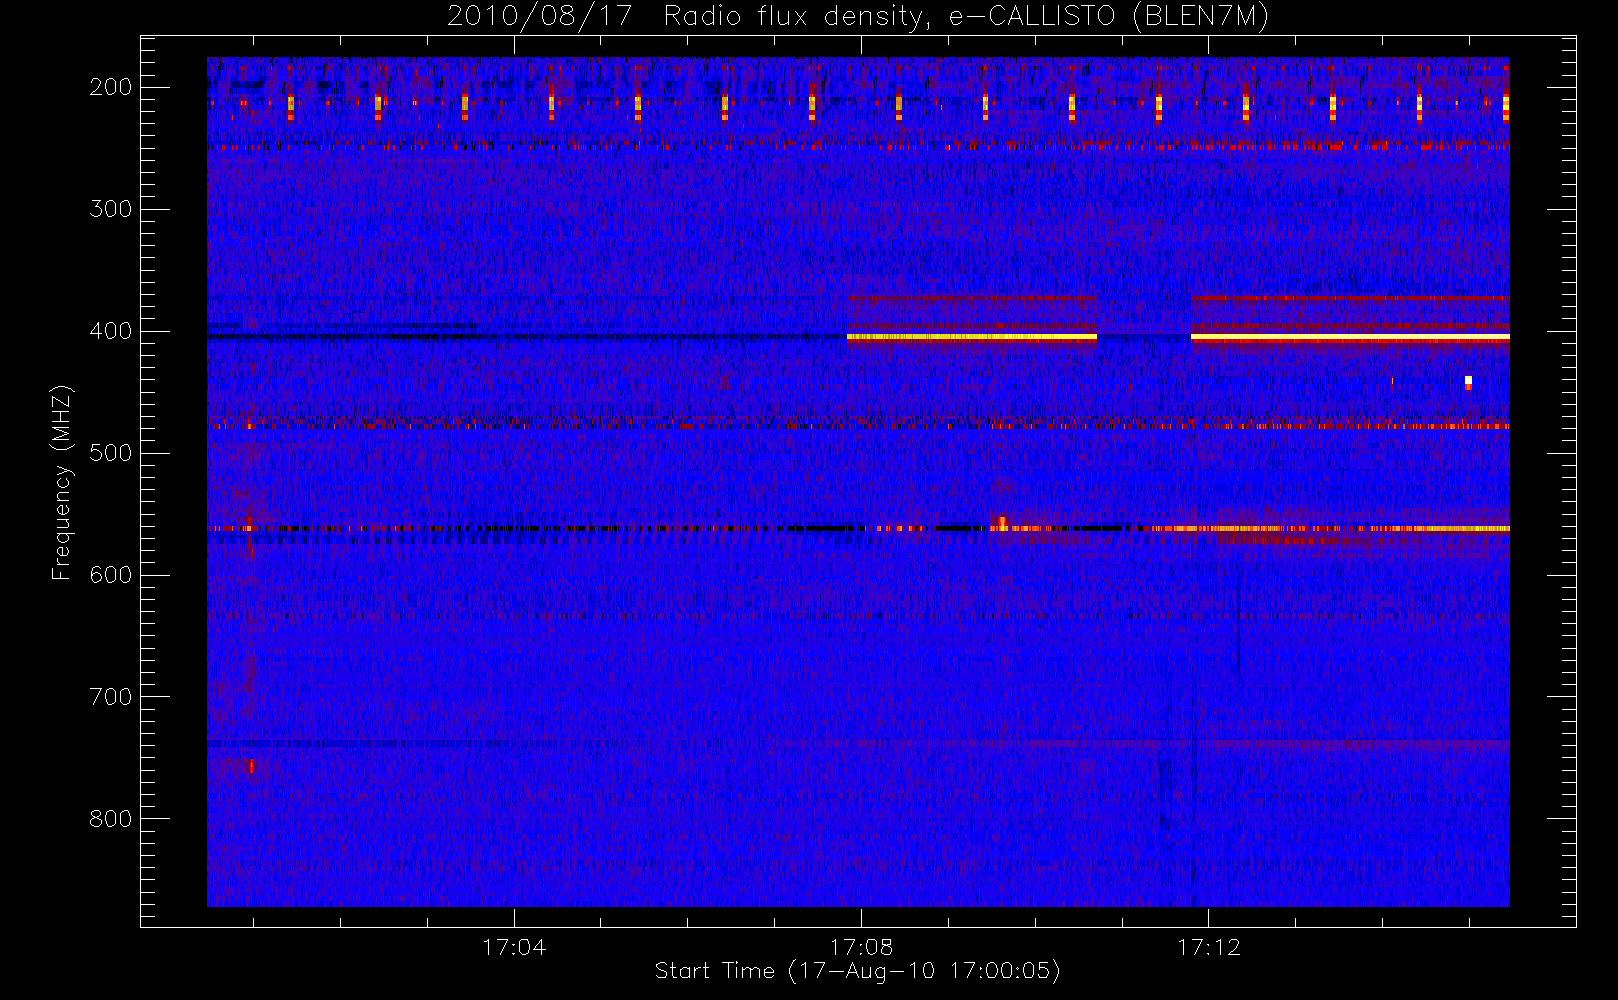Click the 600 frequency tick label
This screenshot has width=1618, height=1000.
(111, 575)
